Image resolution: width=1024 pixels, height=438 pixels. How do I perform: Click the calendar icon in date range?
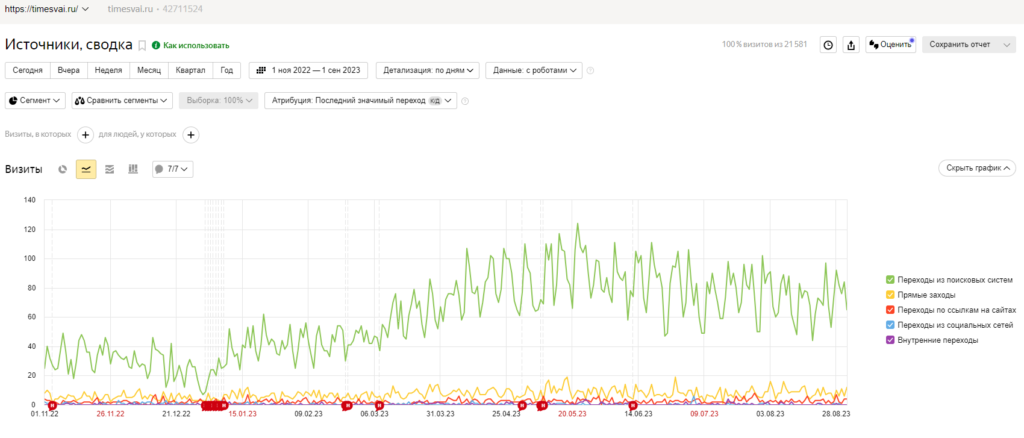[x=261, y=70]
